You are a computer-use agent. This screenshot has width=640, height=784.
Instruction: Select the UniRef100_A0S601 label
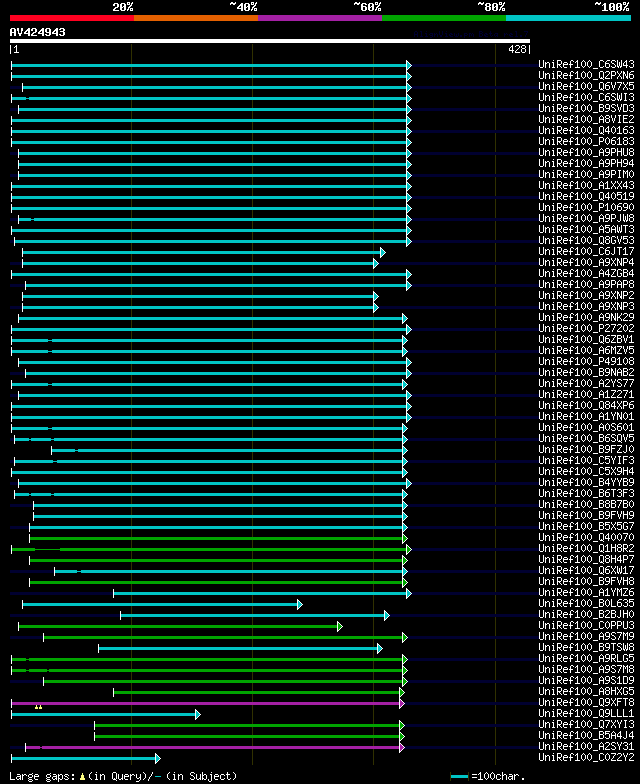point(586,427)
